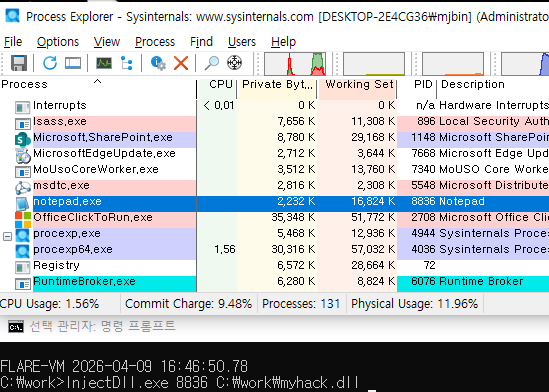Click OfficeClickToRun private bytes 35,348 K
The height and width of the screenshot is (392, 549).
point(293,217)
